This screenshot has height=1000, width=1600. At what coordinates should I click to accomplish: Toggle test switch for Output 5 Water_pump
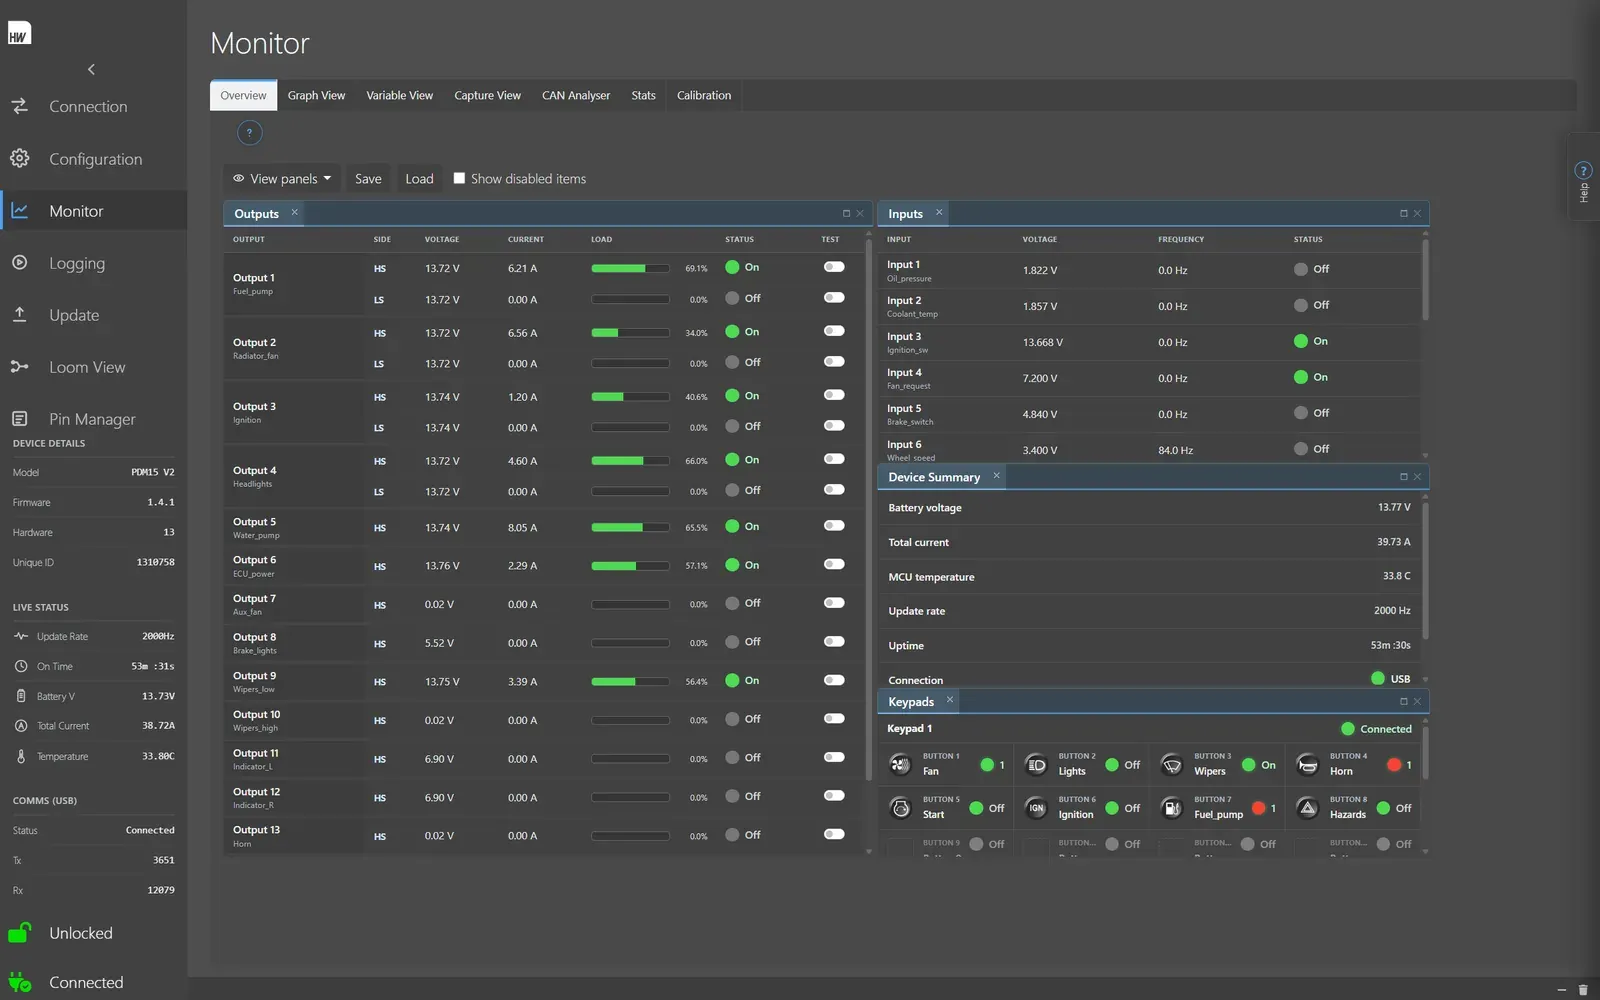coord(834,526)
